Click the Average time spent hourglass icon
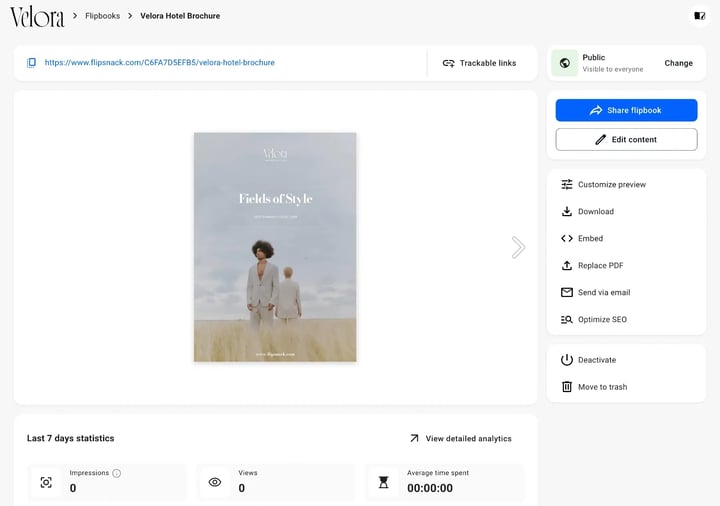The height and width of the screenshot is (506, 720). tap(383, 483)
